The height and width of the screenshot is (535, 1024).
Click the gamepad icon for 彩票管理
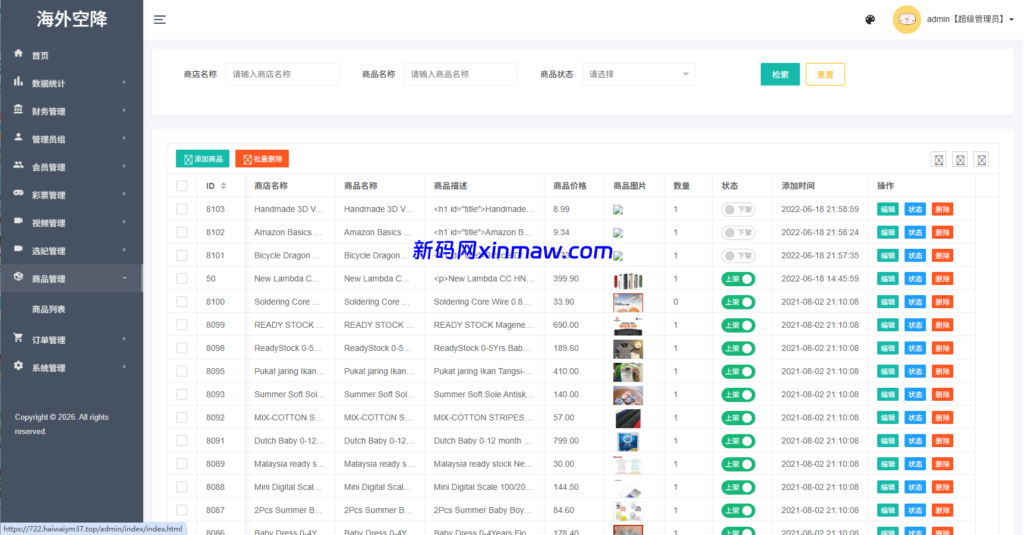[18, 193]
